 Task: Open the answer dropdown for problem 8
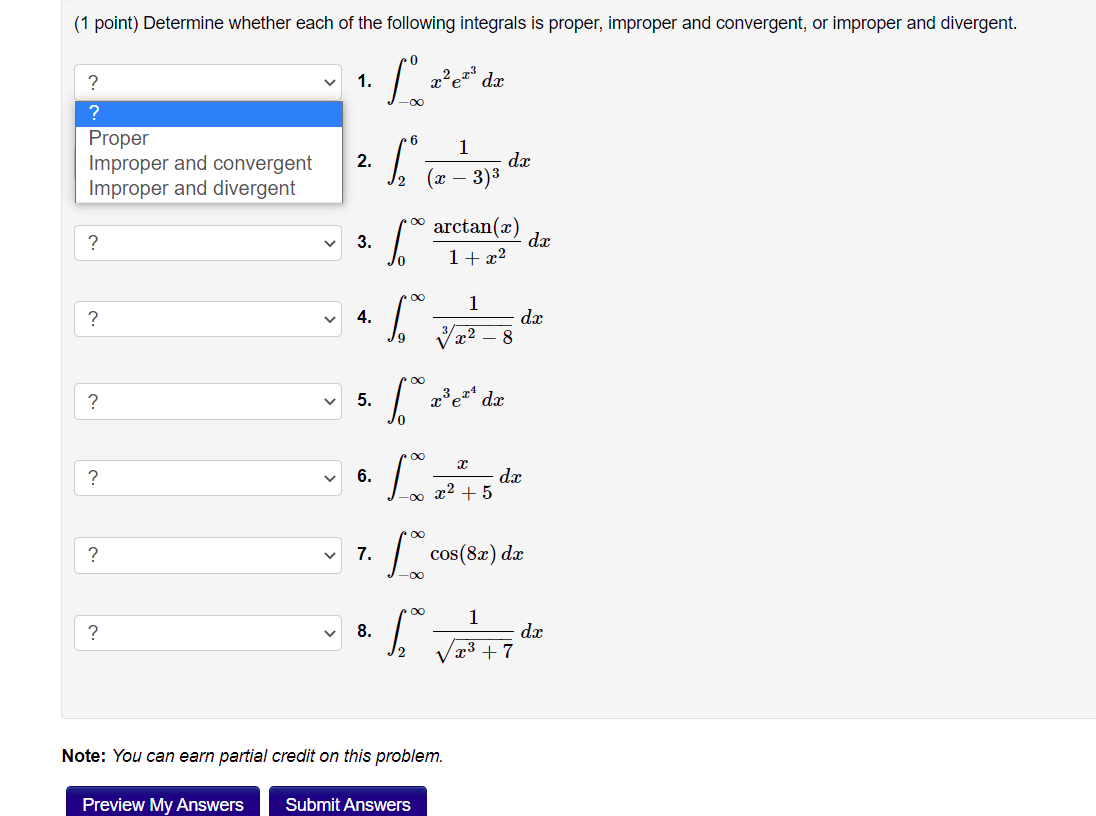(207, 632)
